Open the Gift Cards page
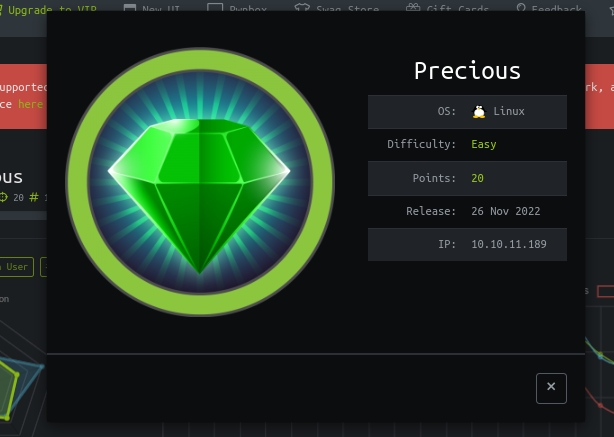The image size is (614, 437). [458, 10]
